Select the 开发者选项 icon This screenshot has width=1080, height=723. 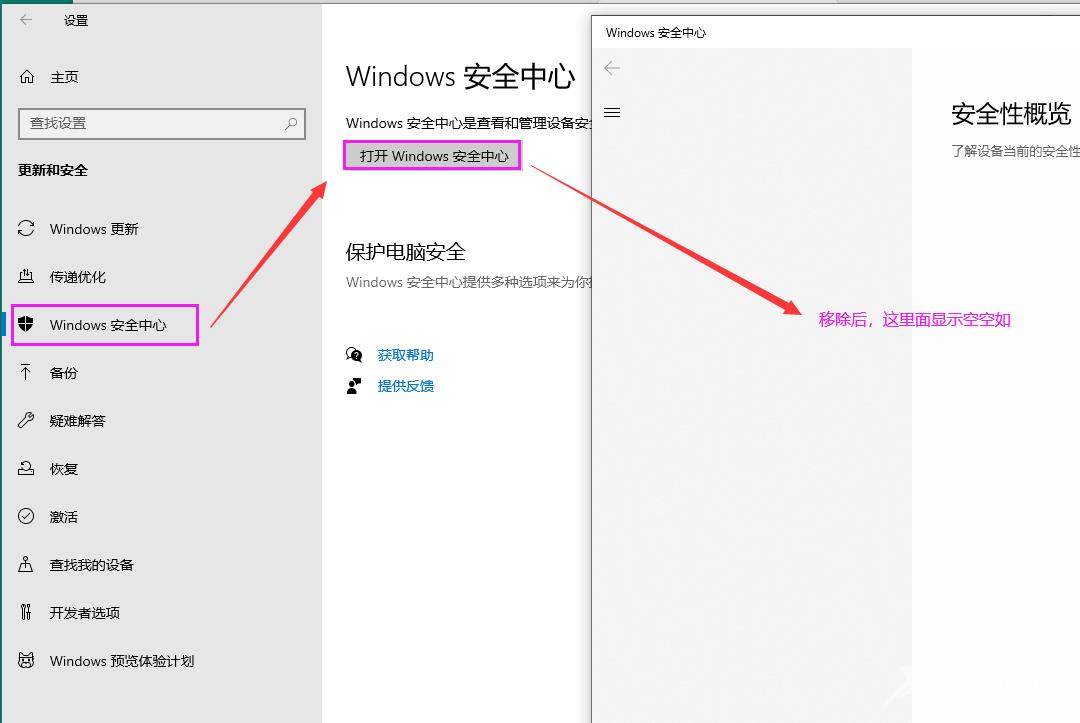click(26, 612)
